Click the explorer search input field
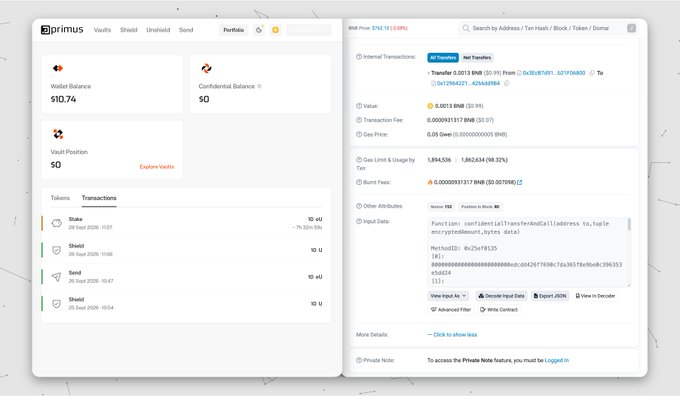The width and height of the screenshot is (680, 396). coord(548,28)
